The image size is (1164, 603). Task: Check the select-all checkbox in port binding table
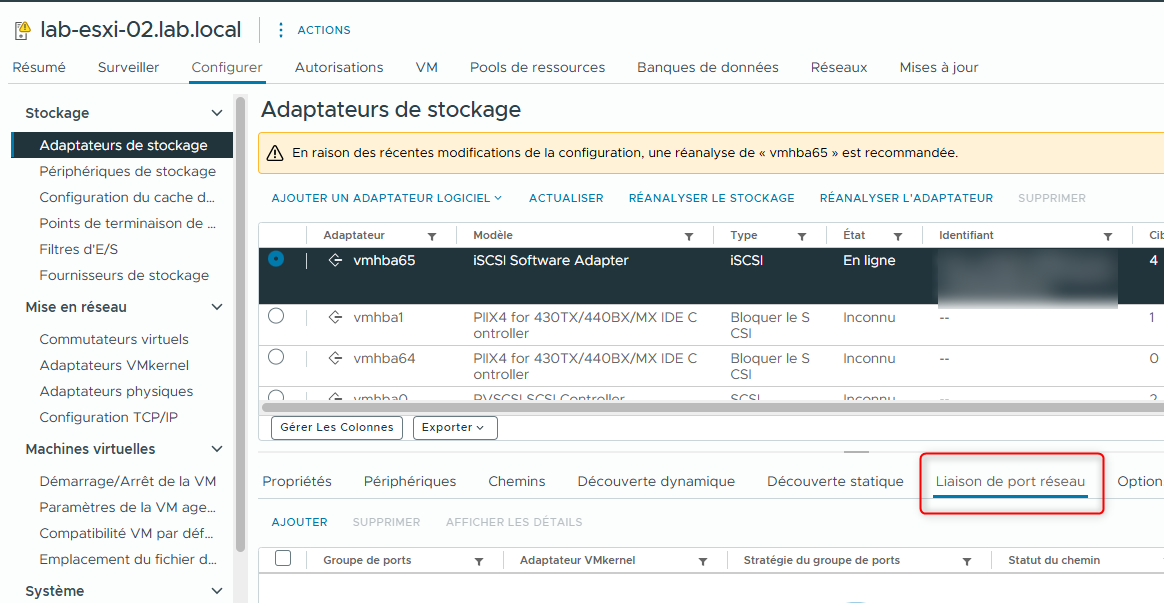[283, 559]
